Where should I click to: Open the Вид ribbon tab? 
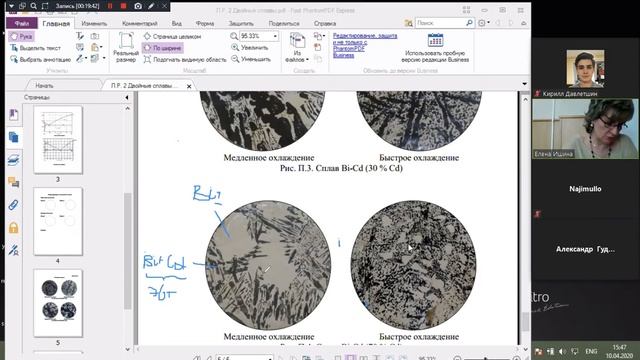pyautogui.click(x=177, y=24)
